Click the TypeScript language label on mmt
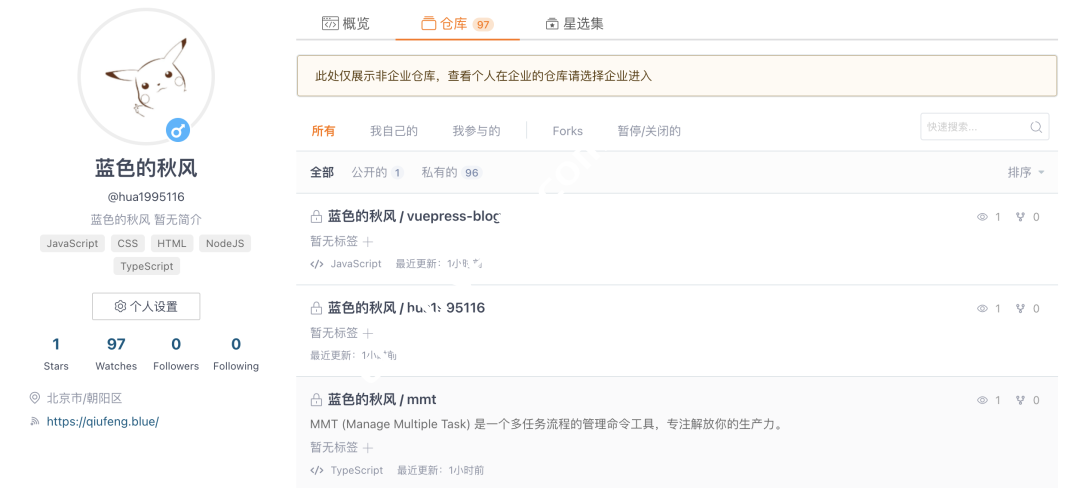The height and width of the screenshot is (488, 1080). [x=357, y=471]
